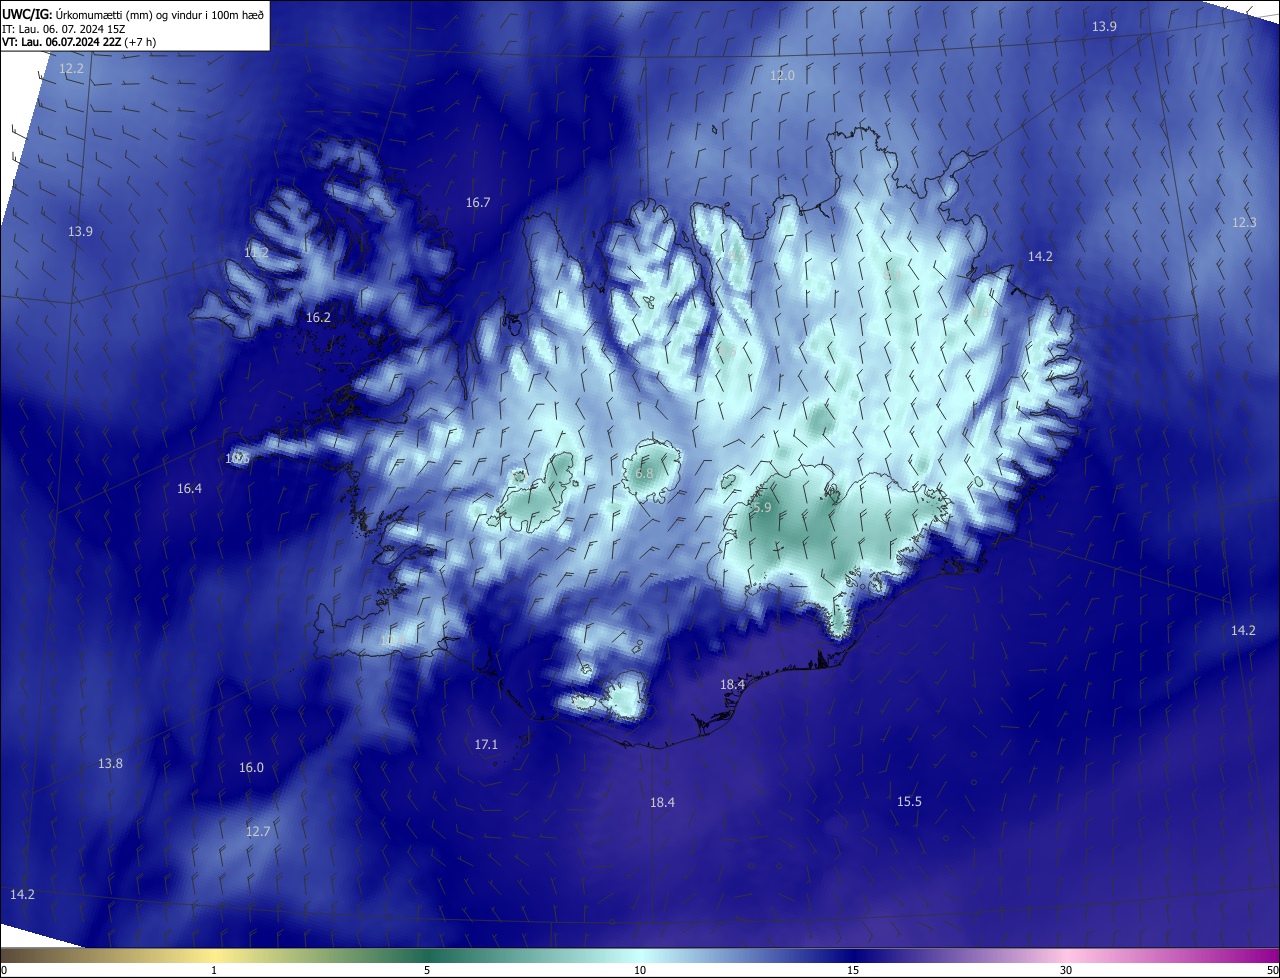Click the legend tick label 1
1280x978 pixels.
coord(214,971)
